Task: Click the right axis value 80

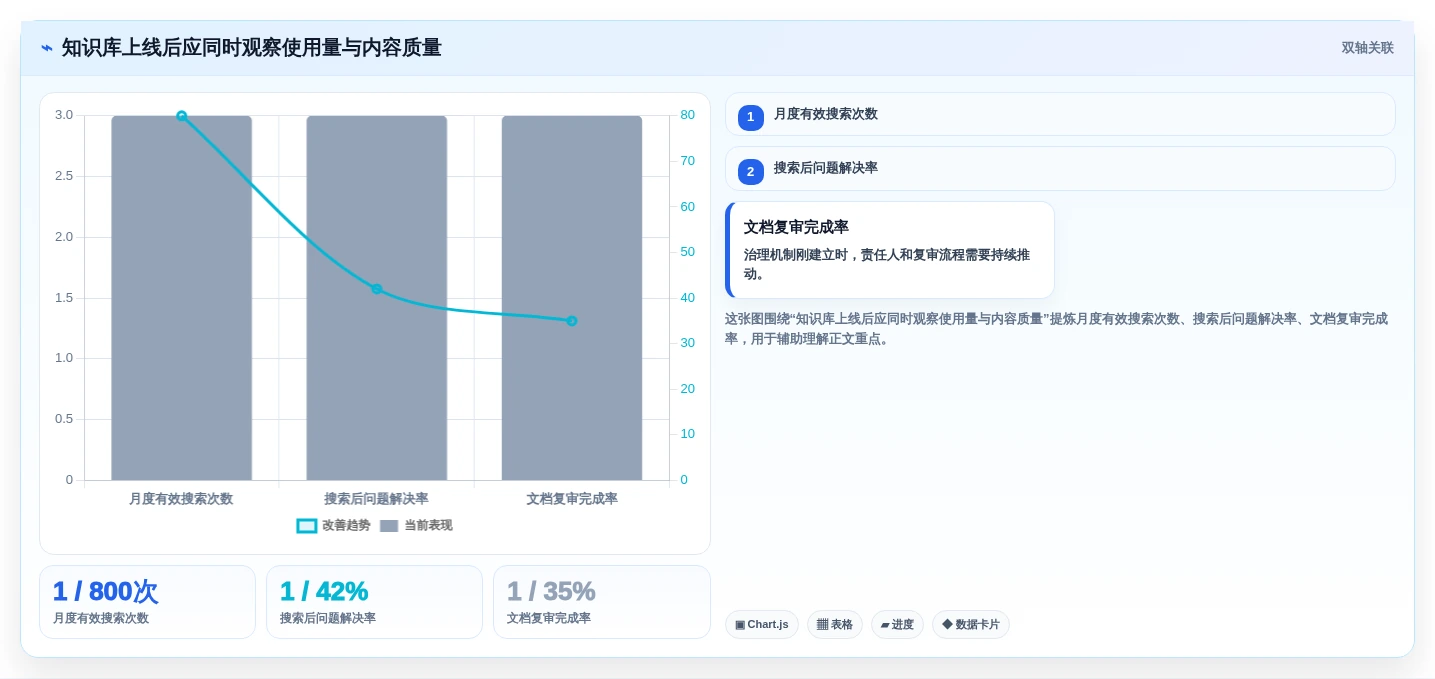Action: tap(687, 115)
